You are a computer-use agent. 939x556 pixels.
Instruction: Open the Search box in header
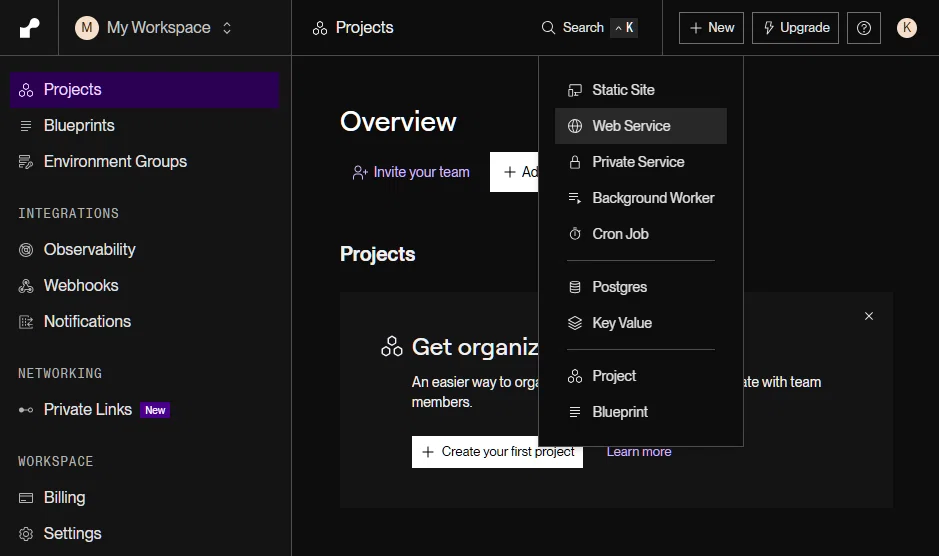[x=589, y=28]
